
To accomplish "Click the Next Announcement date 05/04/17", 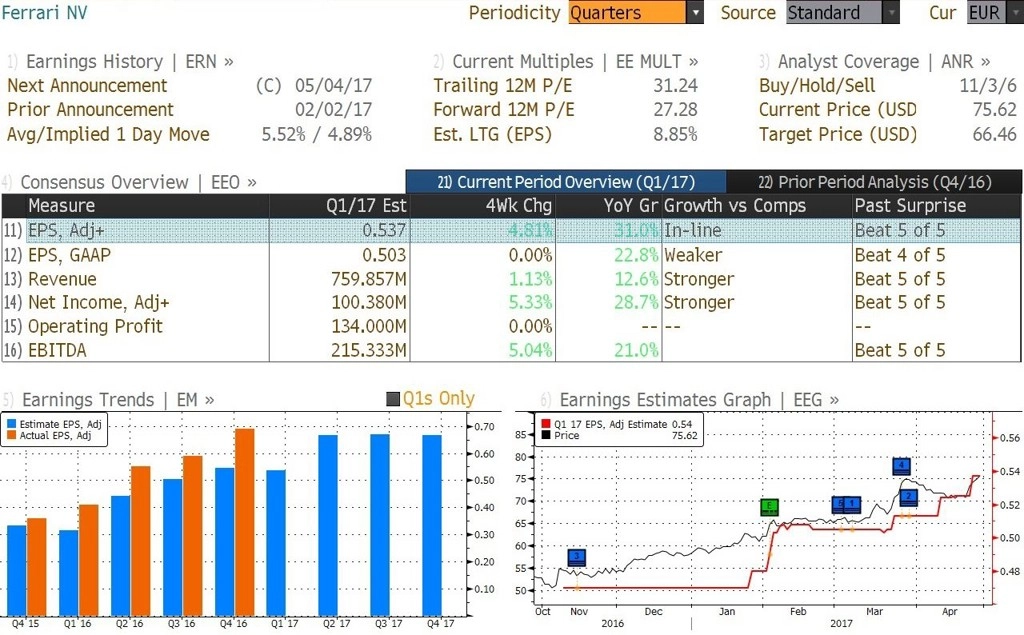I will pyautogui.click(x=333, y=86).
